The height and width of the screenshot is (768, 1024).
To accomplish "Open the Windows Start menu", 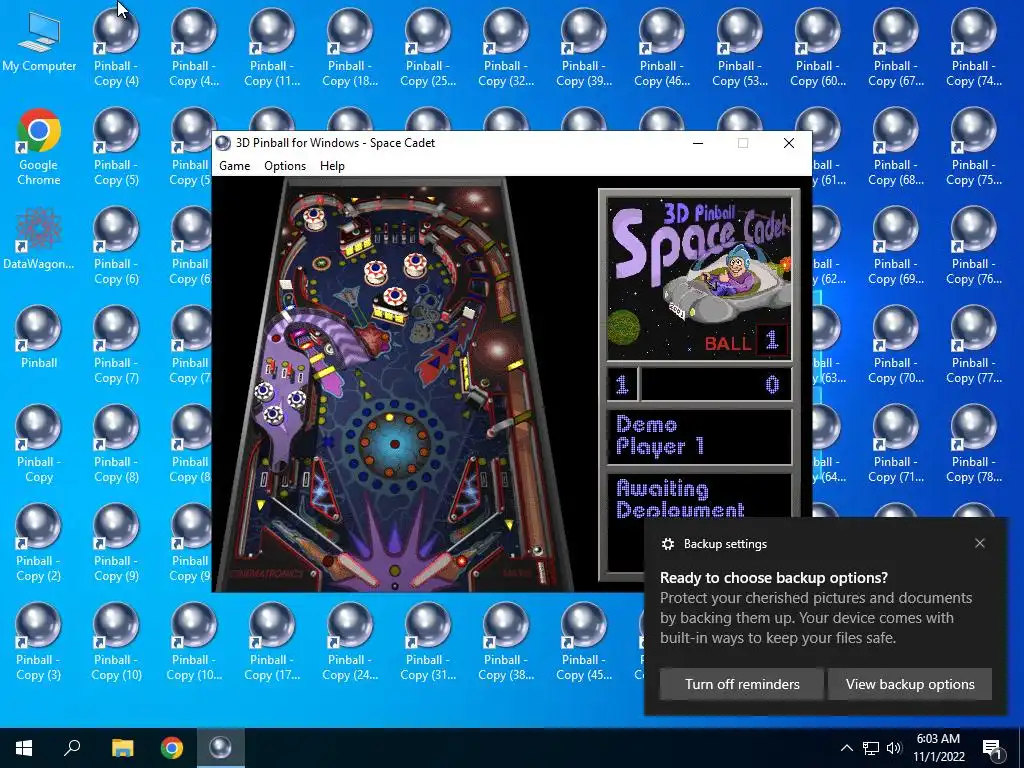I will (x=24, y=748).
